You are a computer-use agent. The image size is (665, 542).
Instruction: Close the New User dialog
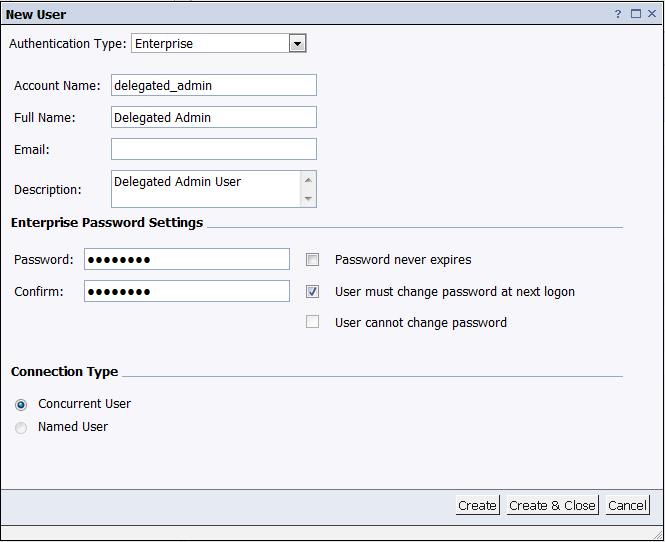click(651, 15)
